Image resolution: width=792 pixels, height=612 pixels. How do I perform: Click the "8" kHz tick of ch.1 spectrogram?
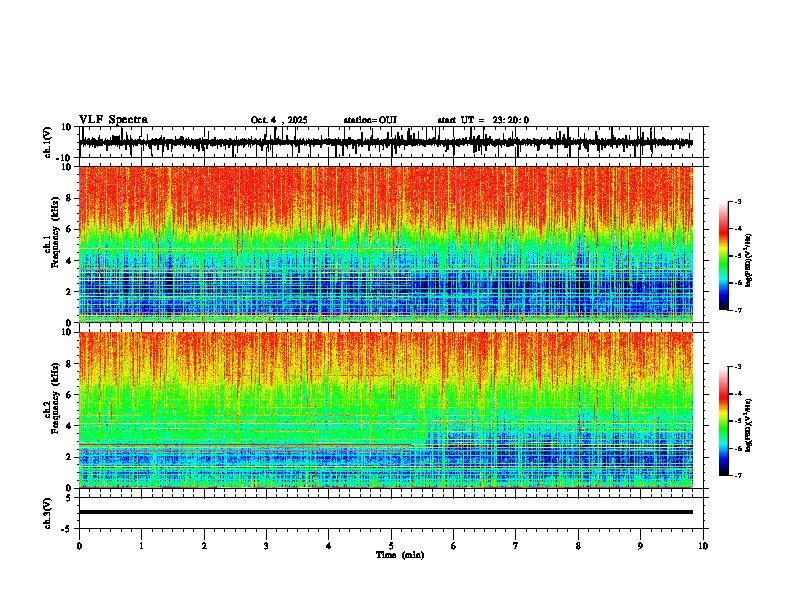click(70, 198)
